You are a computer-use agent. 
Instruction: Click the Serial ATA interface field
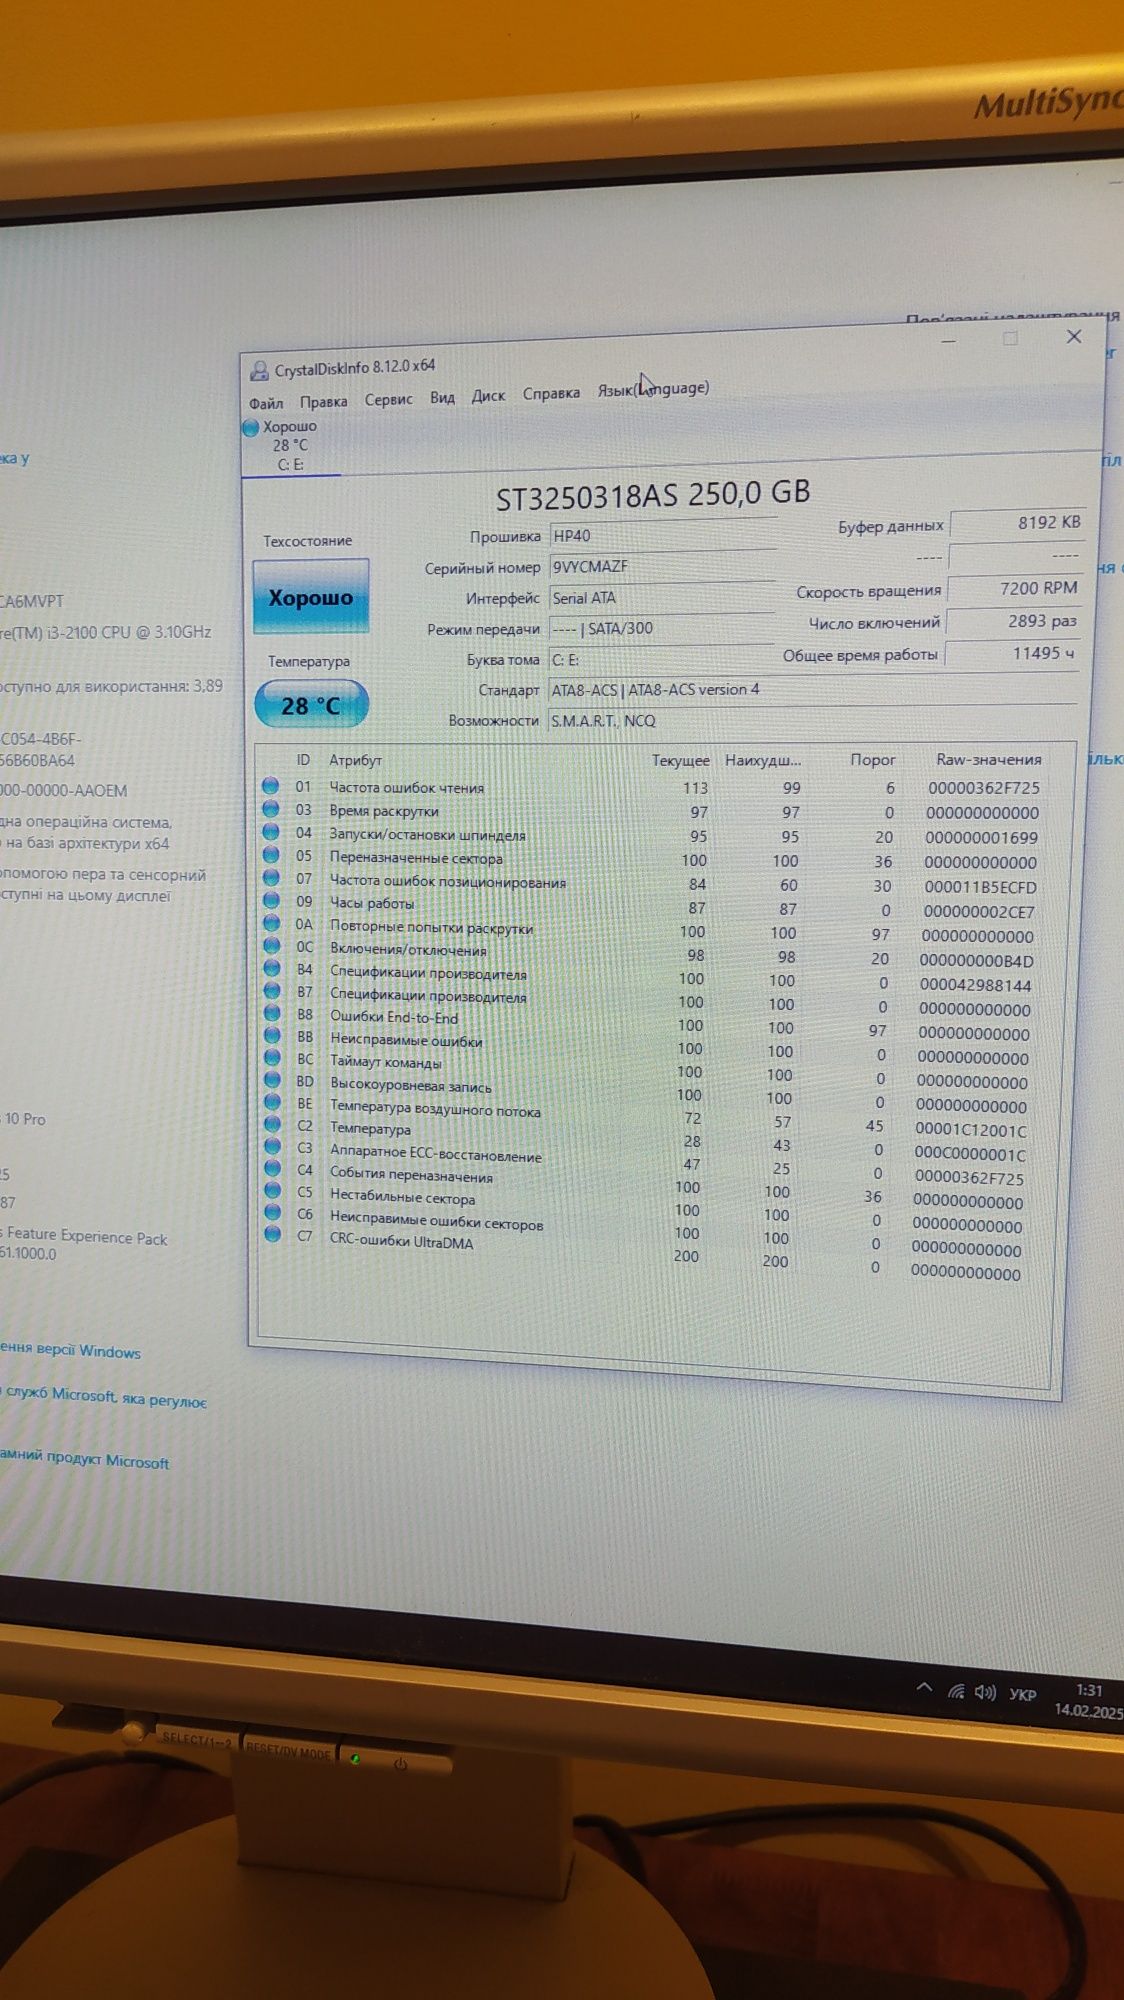[x=662, y=597]
